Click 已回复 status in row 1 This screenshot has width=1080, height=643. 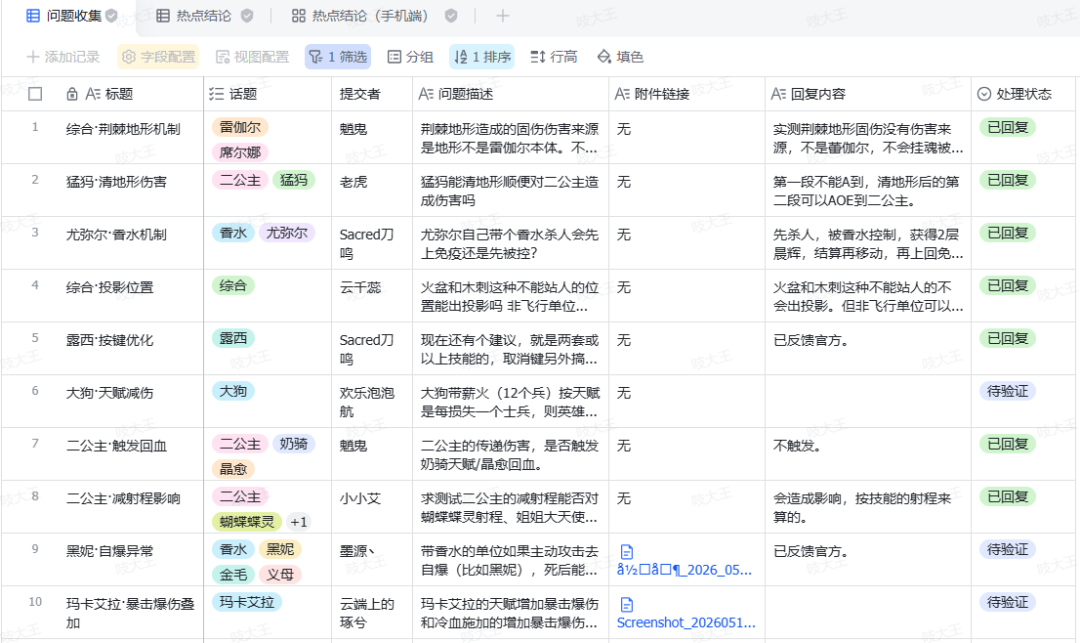point(1008,127)
